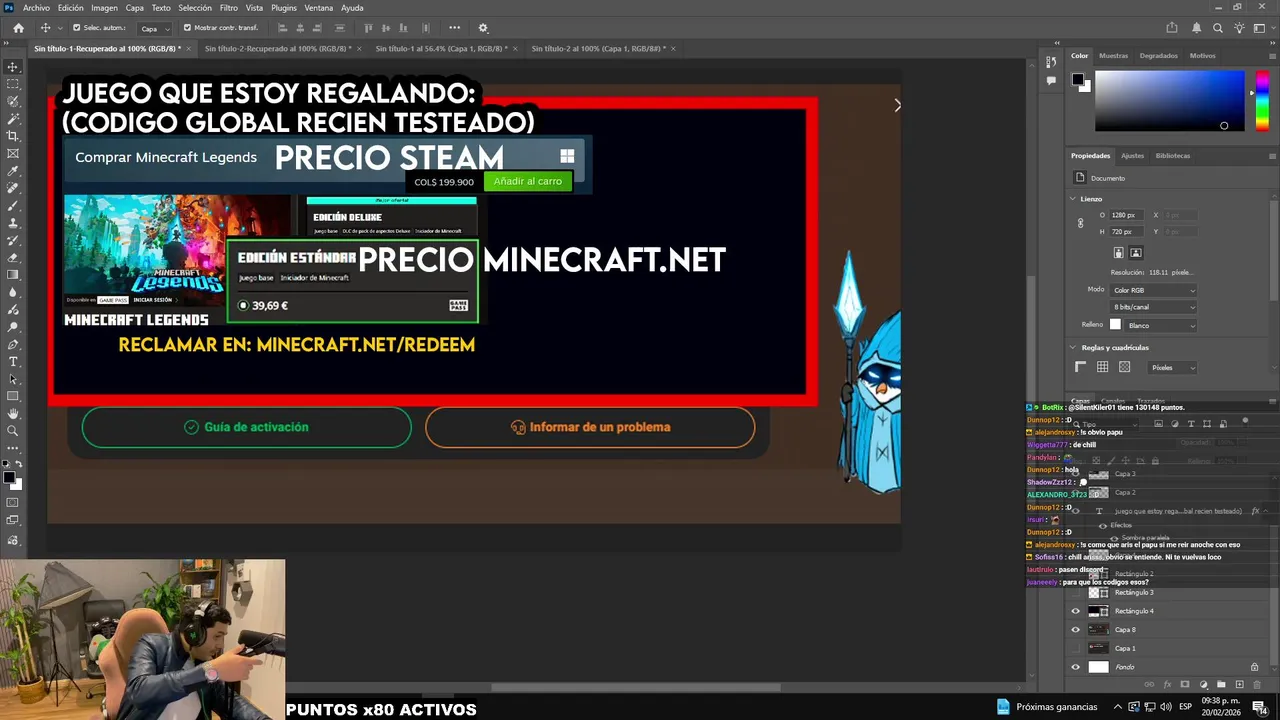This screenshot has width=1280, height=720.
Task: Click the lock icon on Fondo layer
Action: [x=1254, y=667]
